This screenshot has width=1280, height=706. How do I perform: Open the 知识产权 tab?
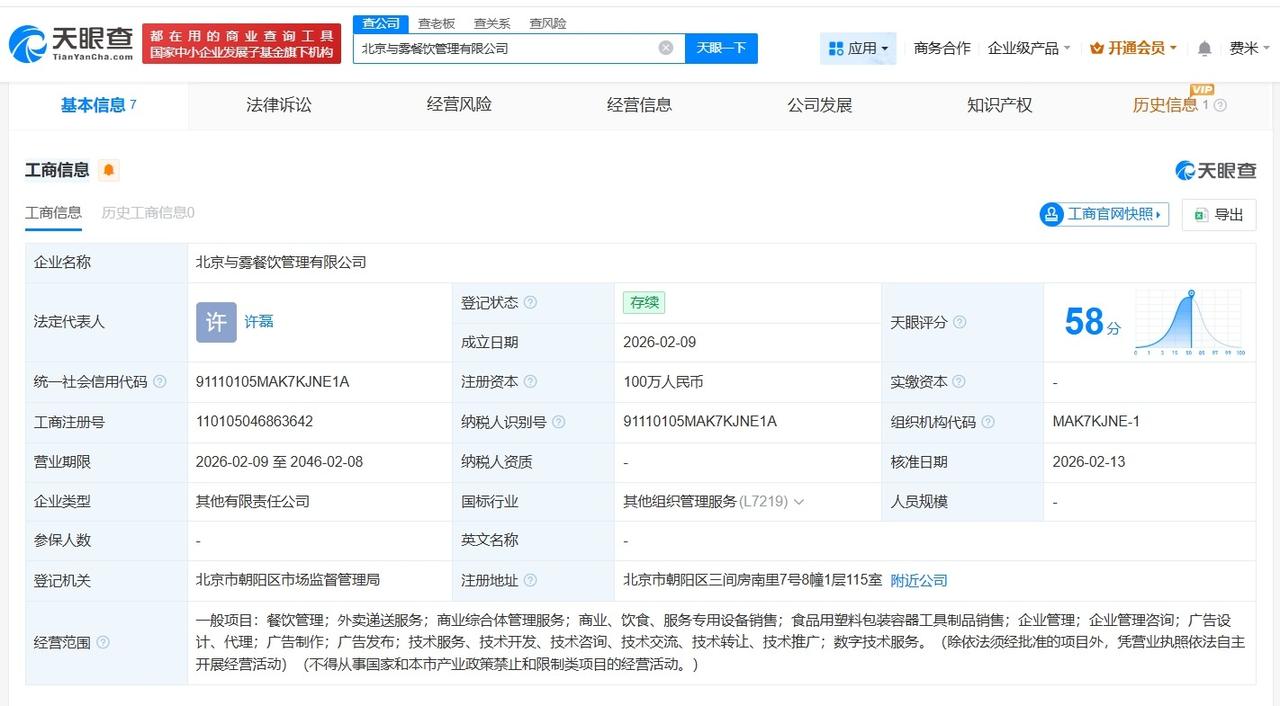pos(999,105)
